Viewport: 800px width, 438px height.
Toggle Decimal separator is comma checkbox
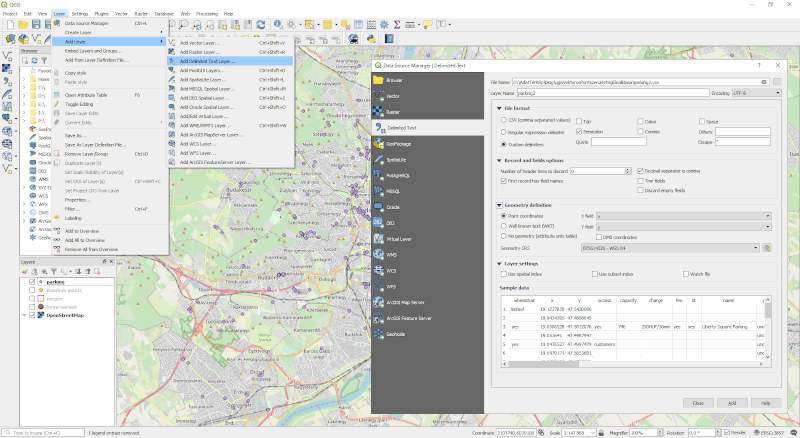[640, 171]
